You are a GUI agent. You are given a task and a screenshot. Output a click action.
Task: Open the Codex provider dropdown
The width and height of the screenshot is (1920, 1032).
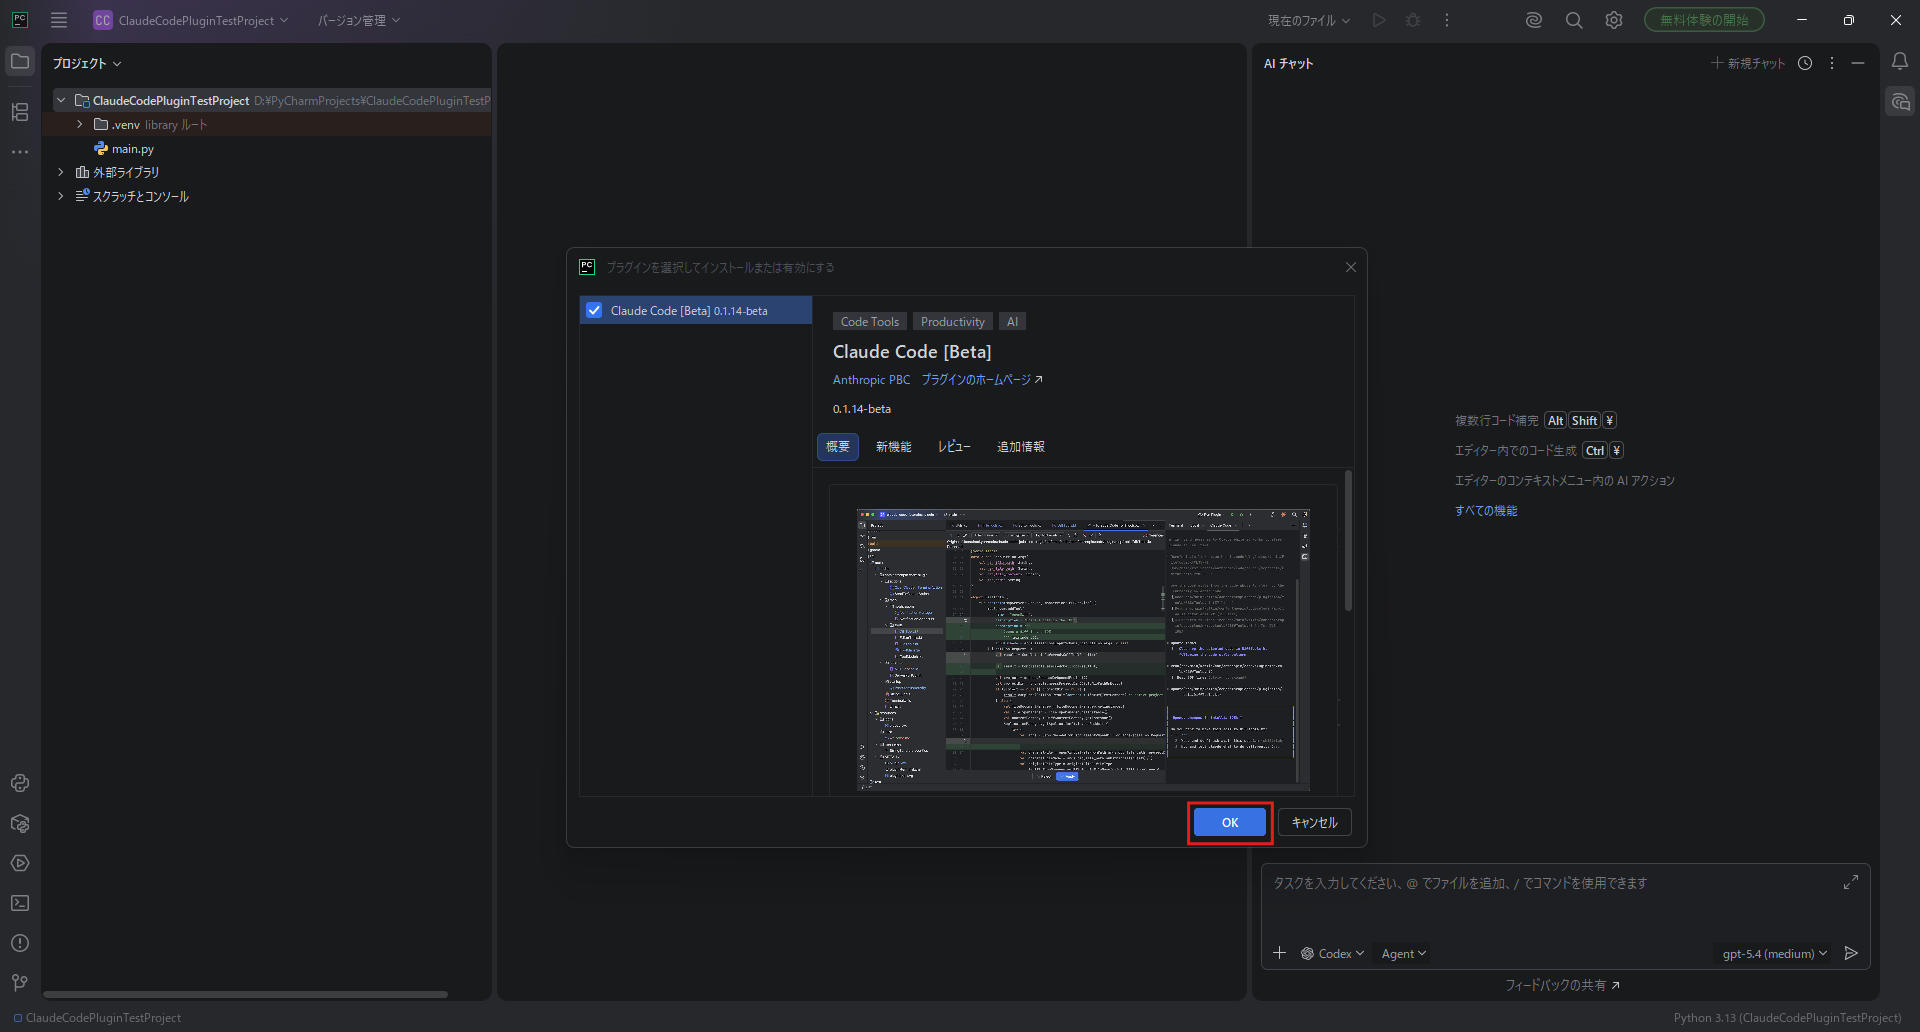coord(1333,954)
